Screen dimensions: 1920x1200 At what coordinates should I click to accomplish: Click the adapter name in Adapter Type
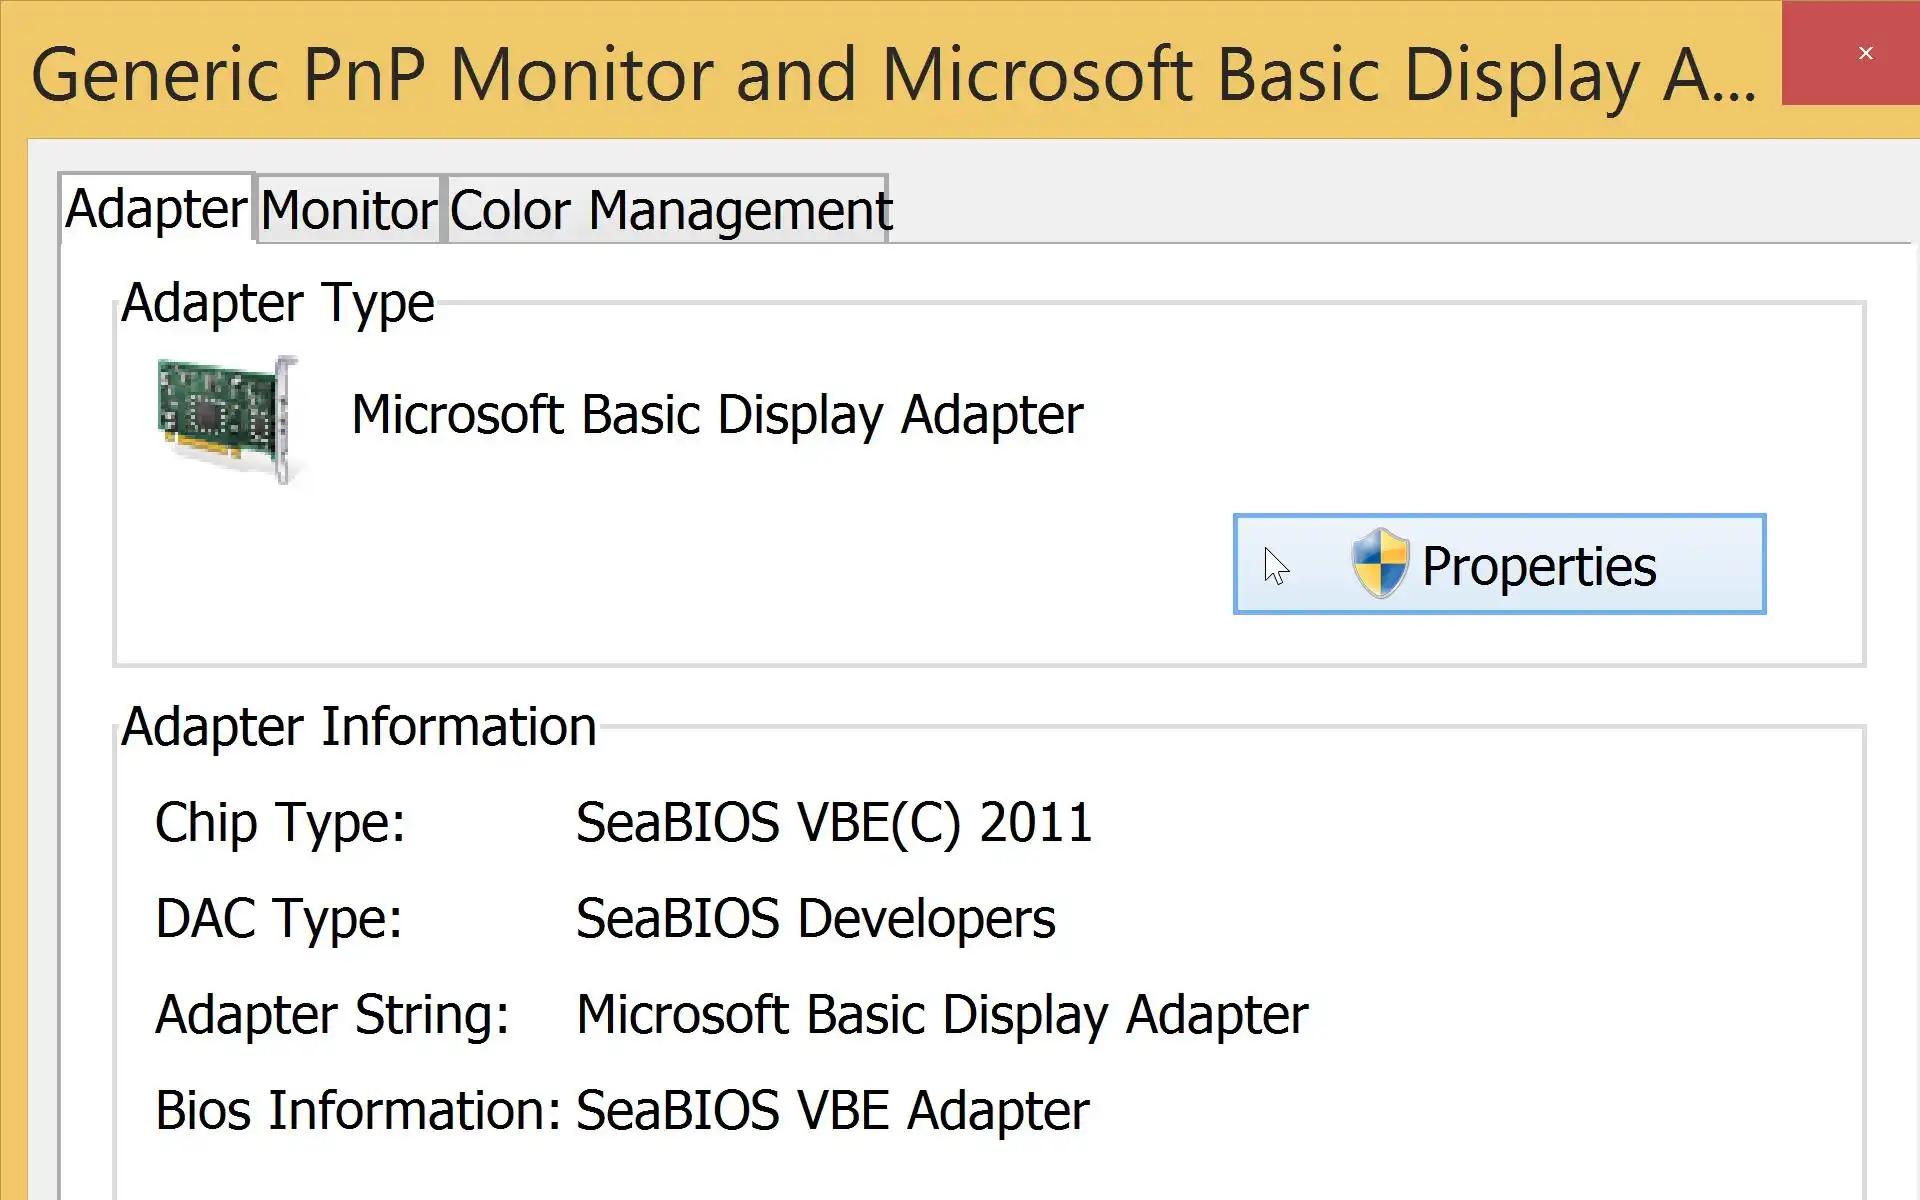716,415
